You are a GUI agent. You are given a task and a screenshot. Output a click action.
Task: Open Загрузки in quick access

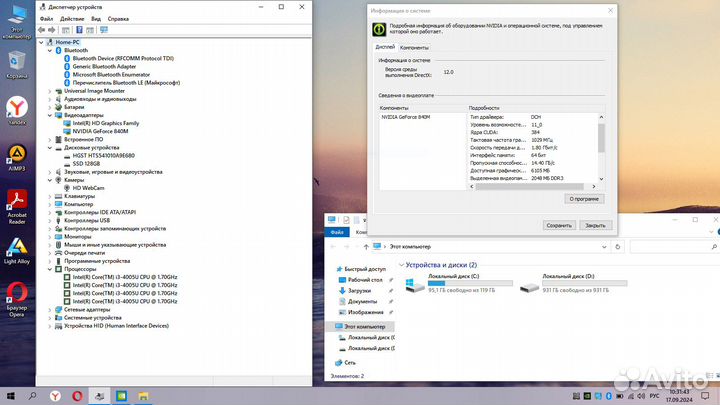pos(359,291)
